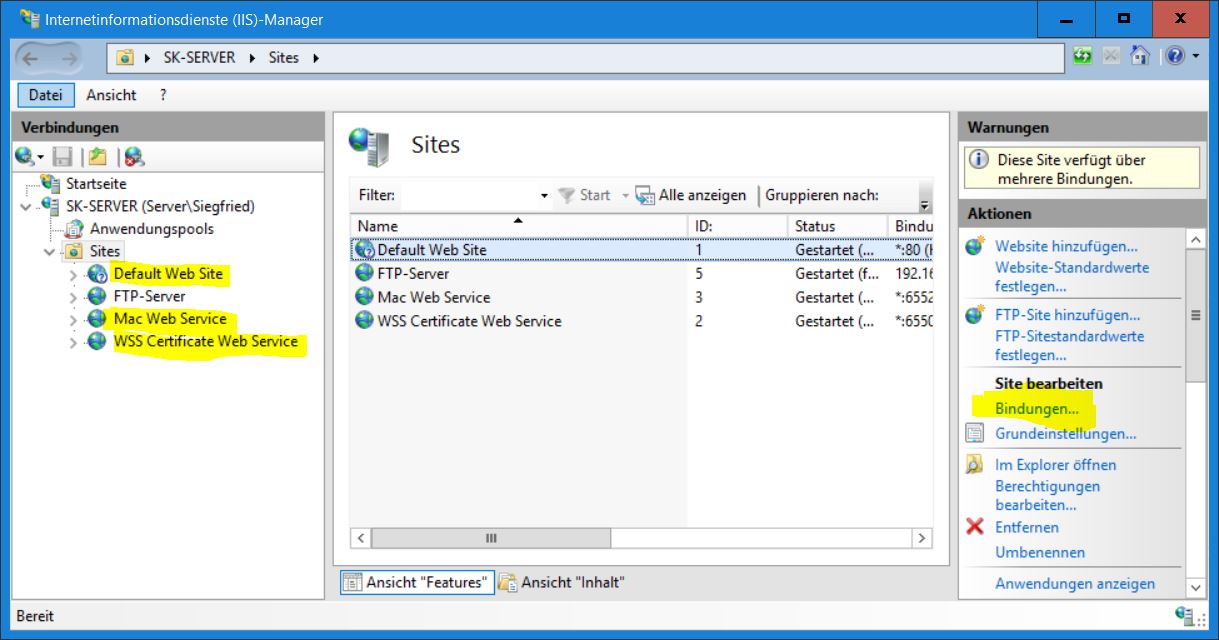1219x640 pixels.
Task: Open the Ansicht menu
Action: click(111, 94)
